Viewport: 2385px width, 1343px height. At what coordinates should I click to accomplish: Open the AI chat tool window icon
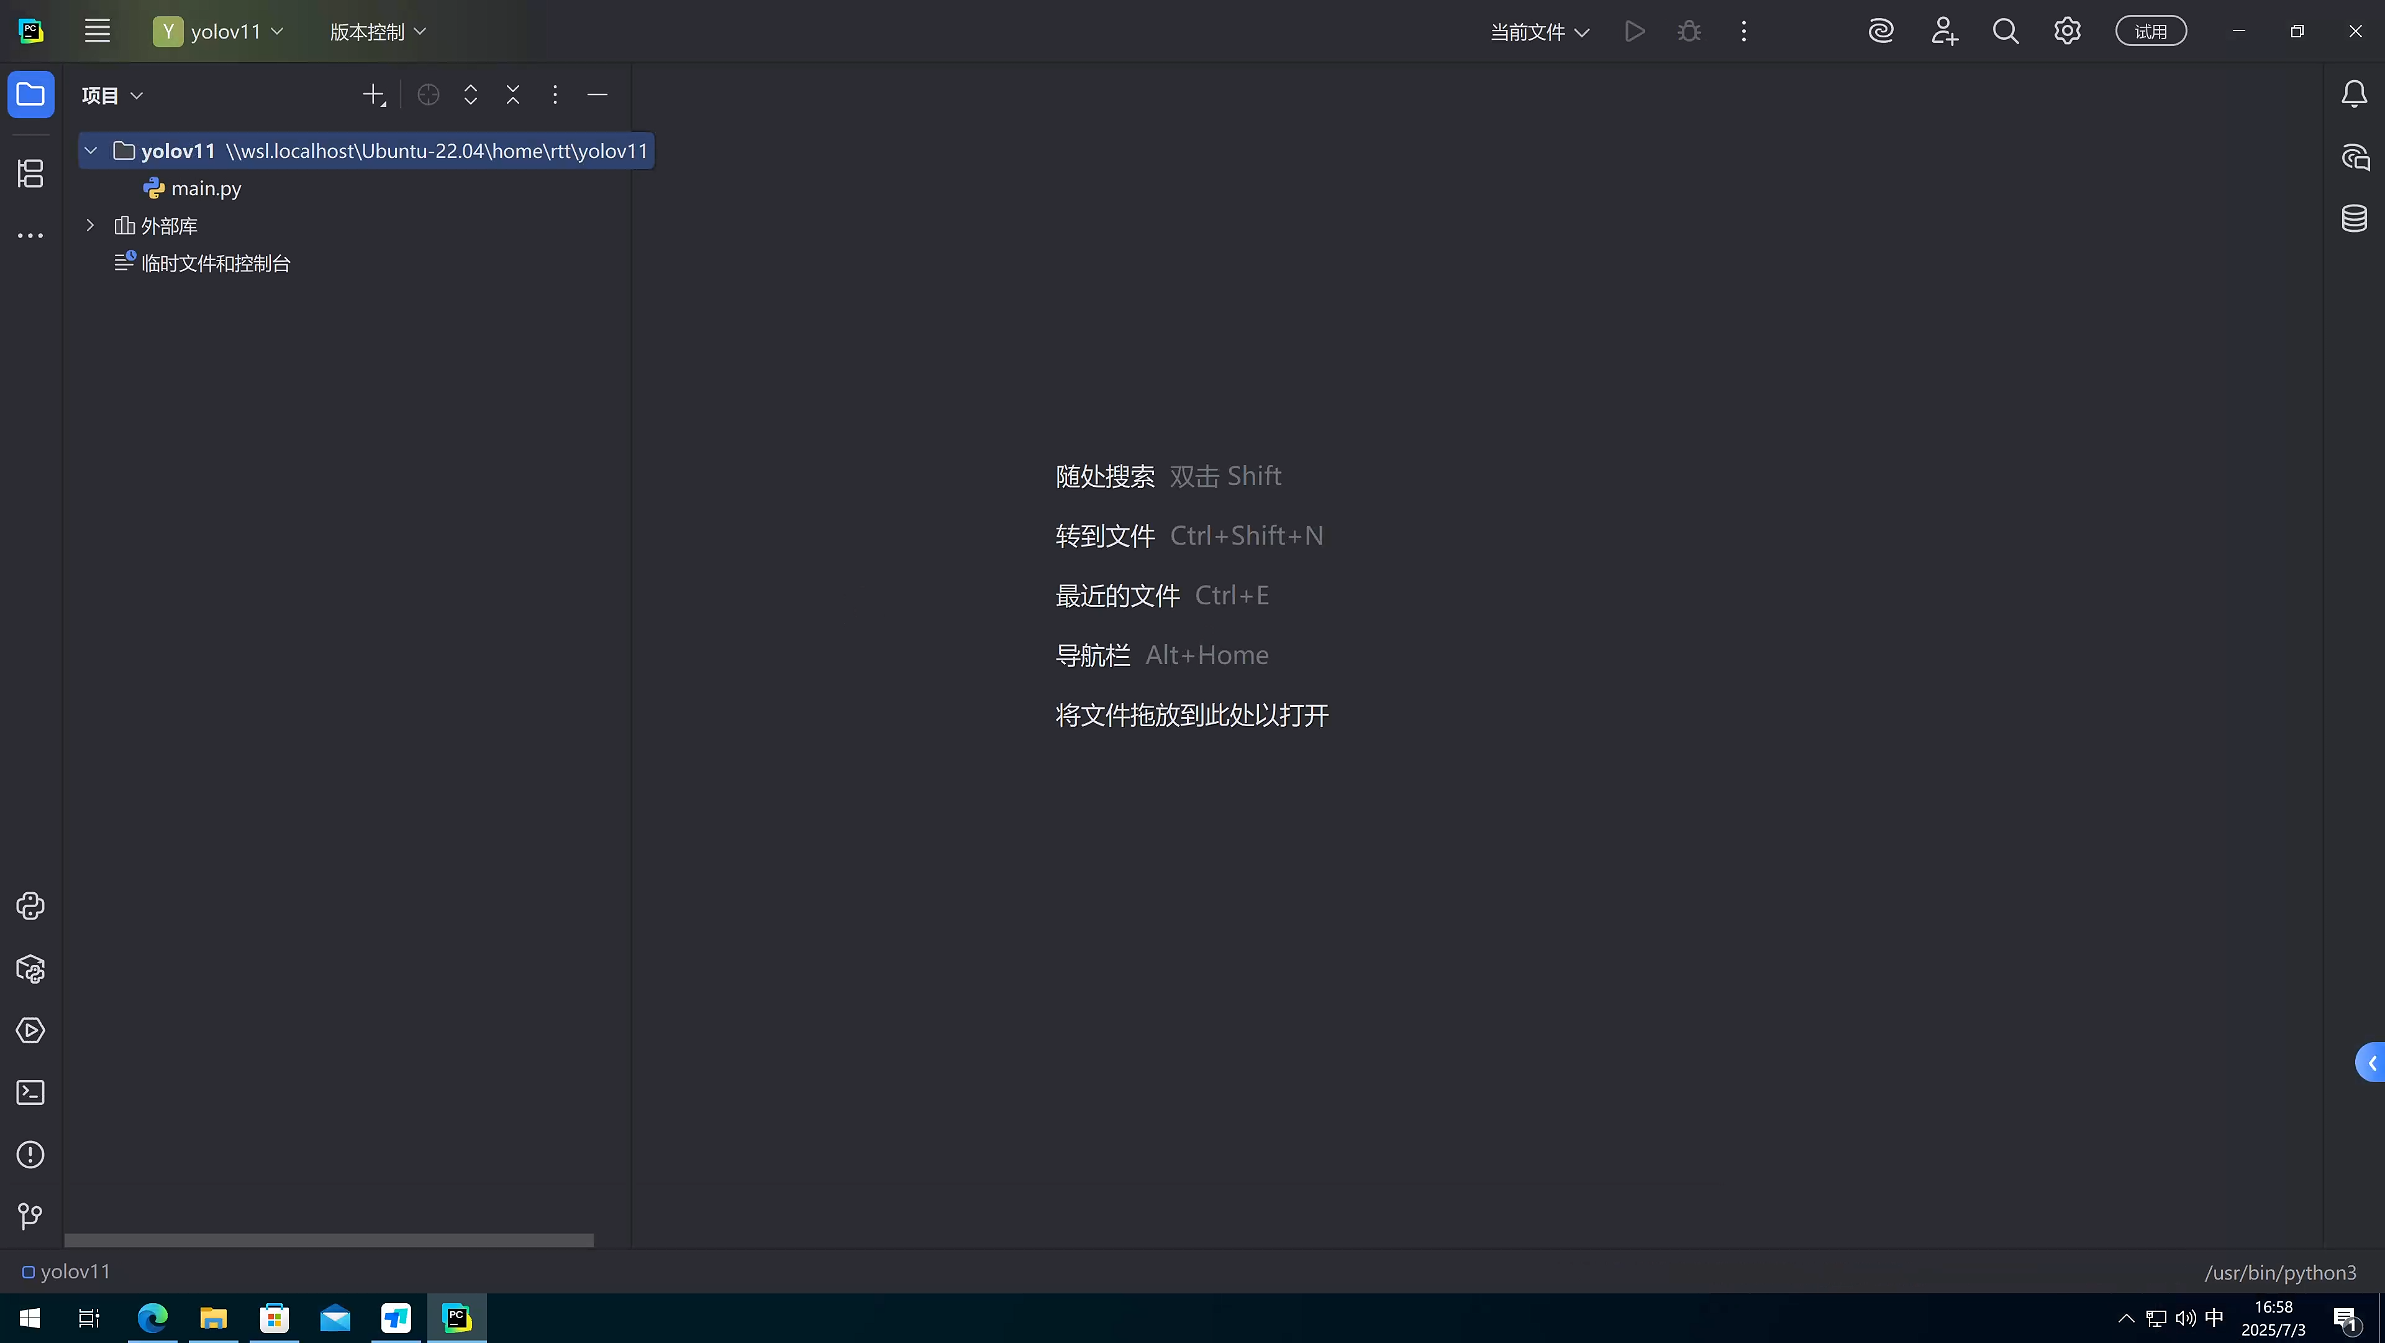pyautogui.click(x=2354, y=157)
